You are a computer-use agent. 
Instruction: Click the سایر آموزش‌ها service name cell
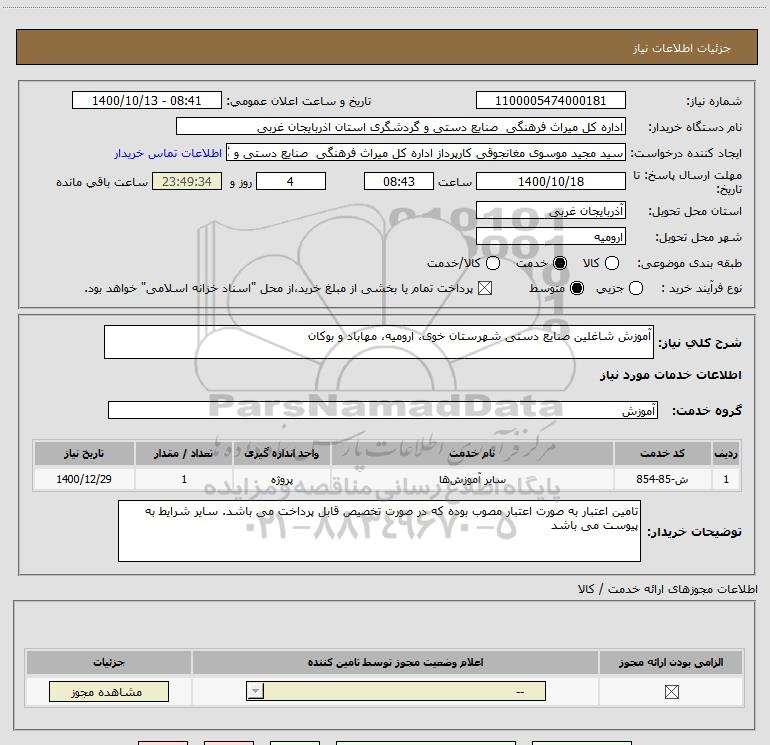tap(472, 479)
